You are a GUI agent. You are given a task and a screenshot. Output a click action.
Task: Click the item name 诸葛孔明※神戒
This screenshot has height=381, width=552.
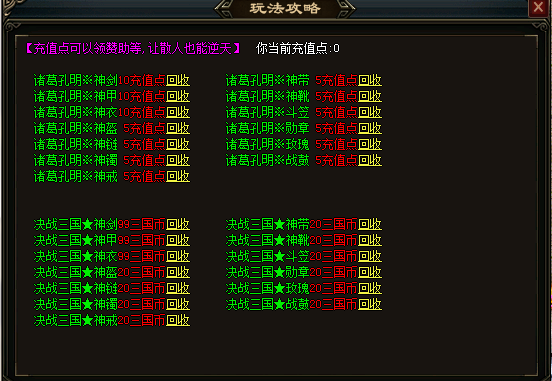[75, 176]
